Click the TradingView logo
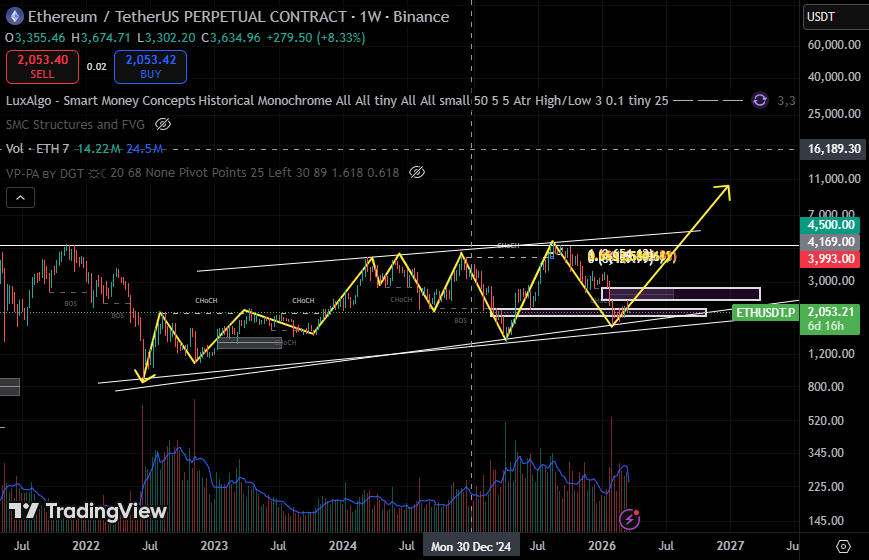The height and width of the screenshot is (560, 869). (87, 511)
